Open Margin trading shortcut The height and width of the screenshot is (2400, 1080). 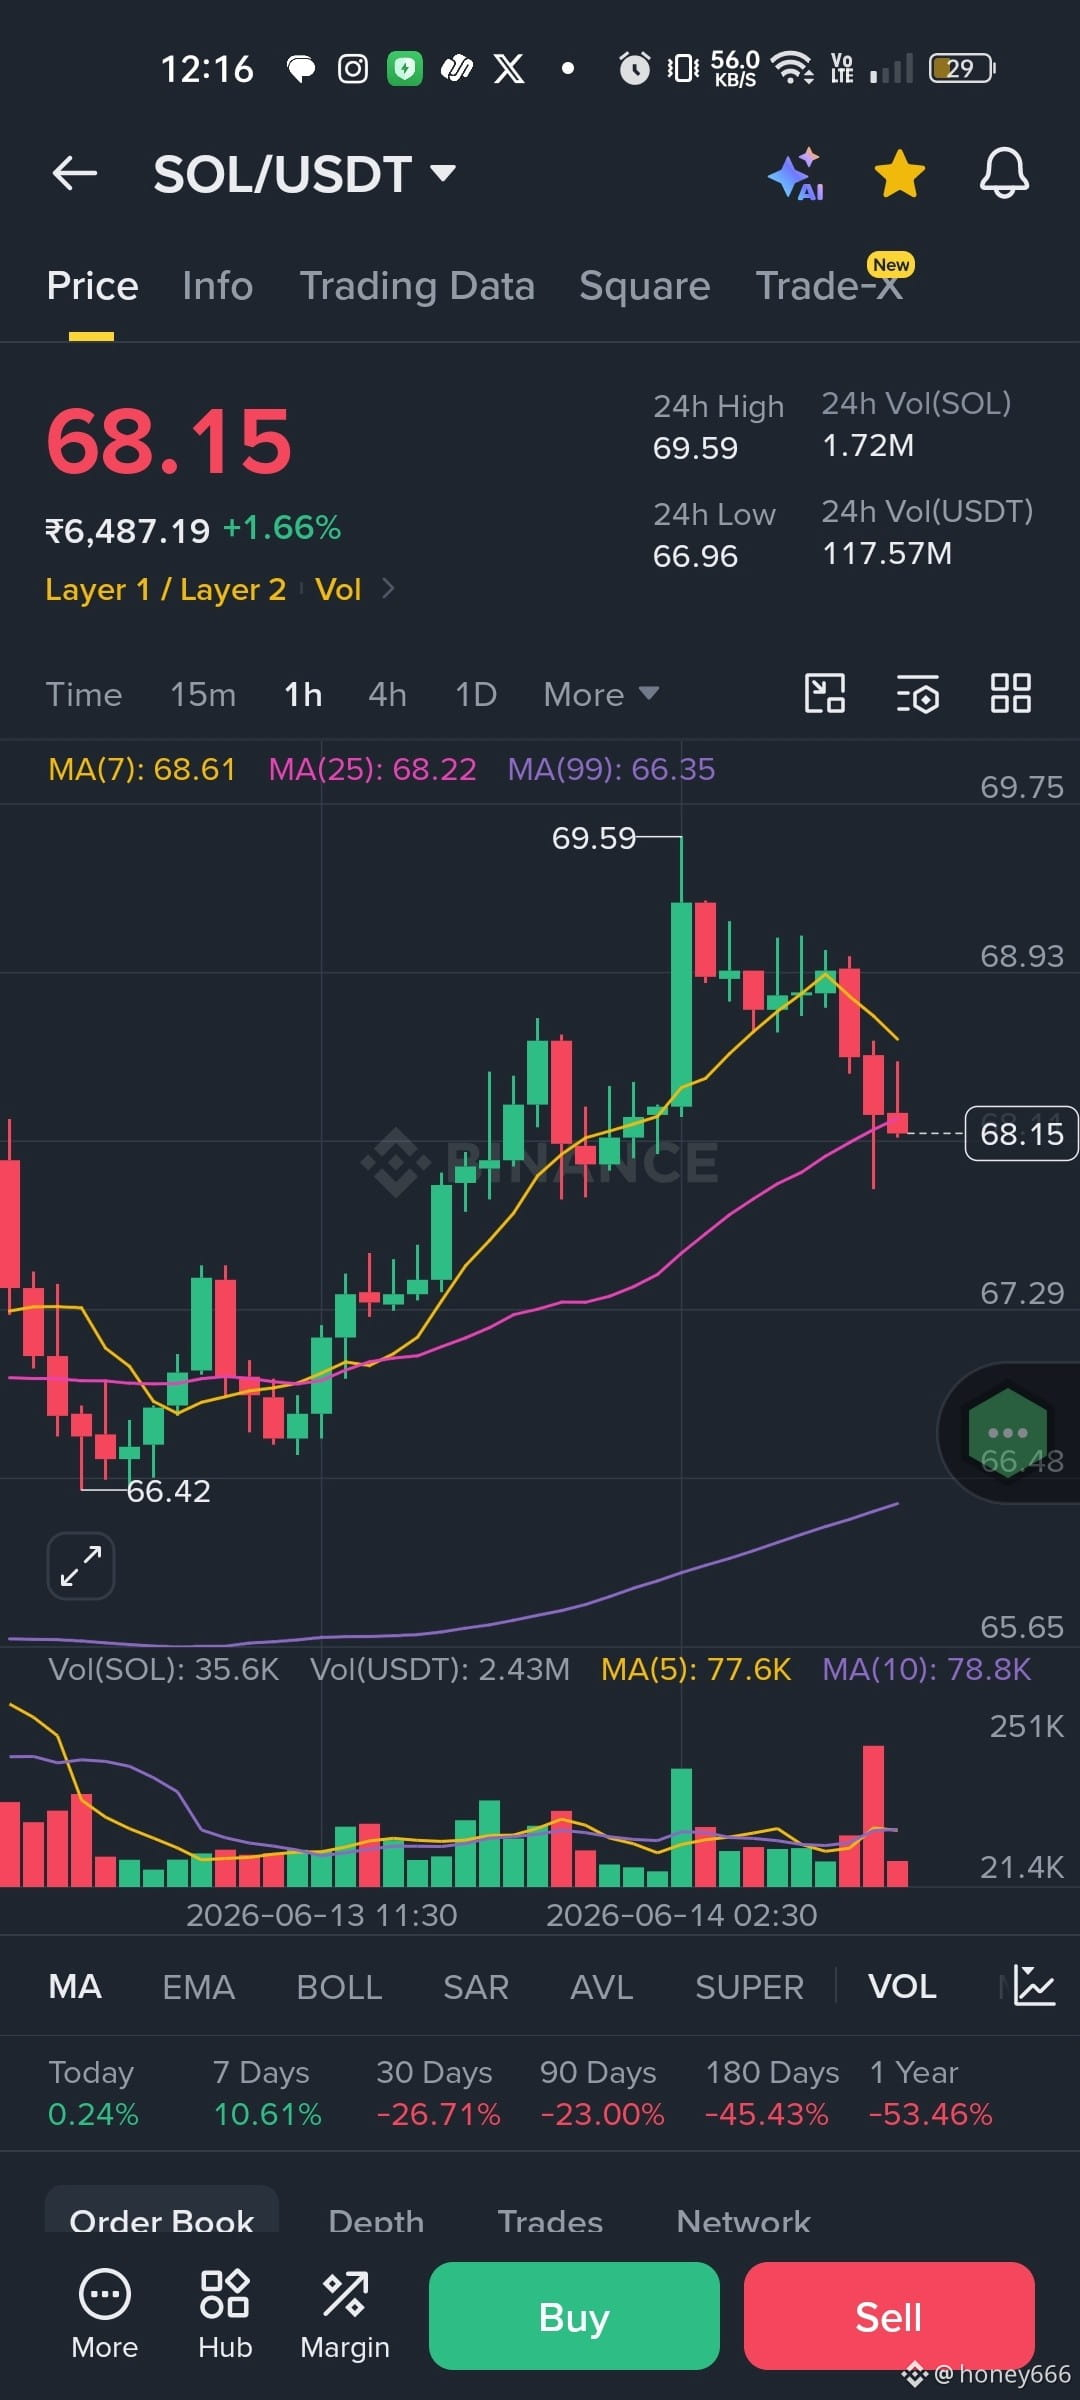coord(345,2314)
